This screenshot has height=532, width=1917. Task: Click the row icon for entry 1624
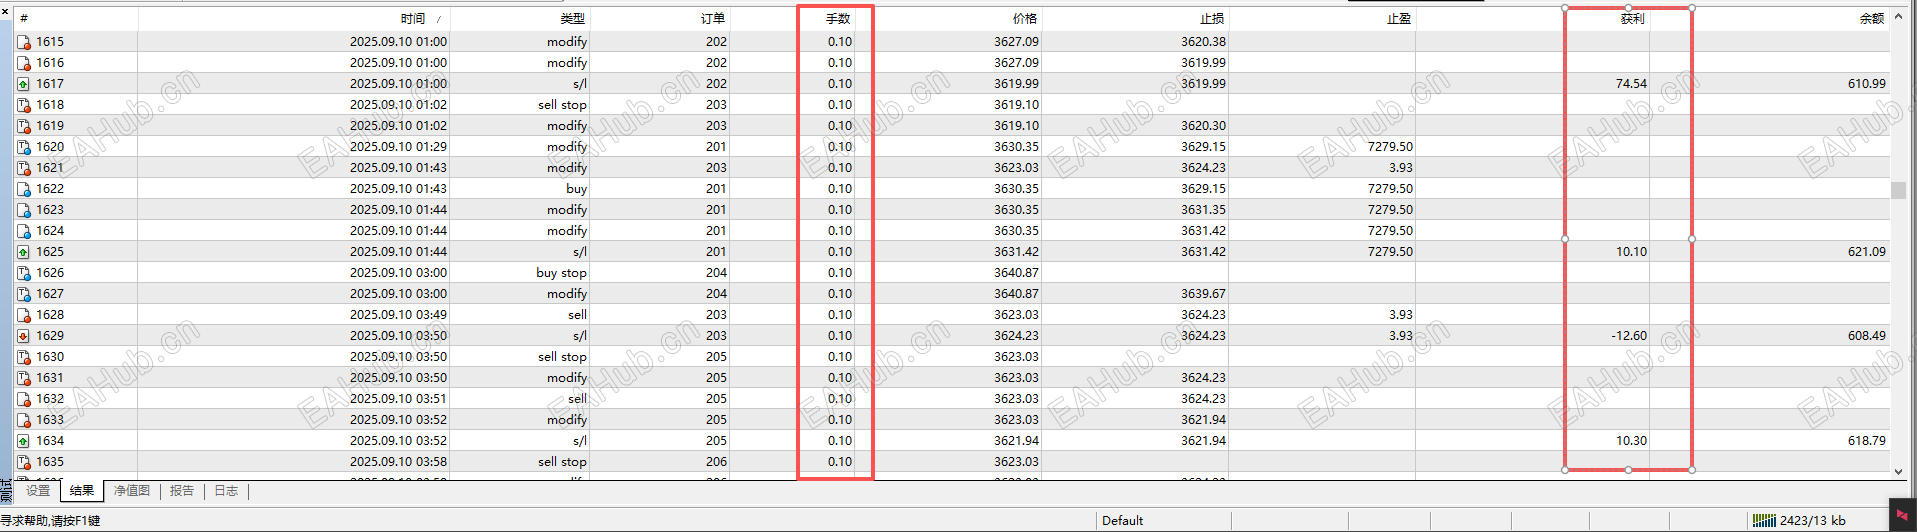point(24,231)
